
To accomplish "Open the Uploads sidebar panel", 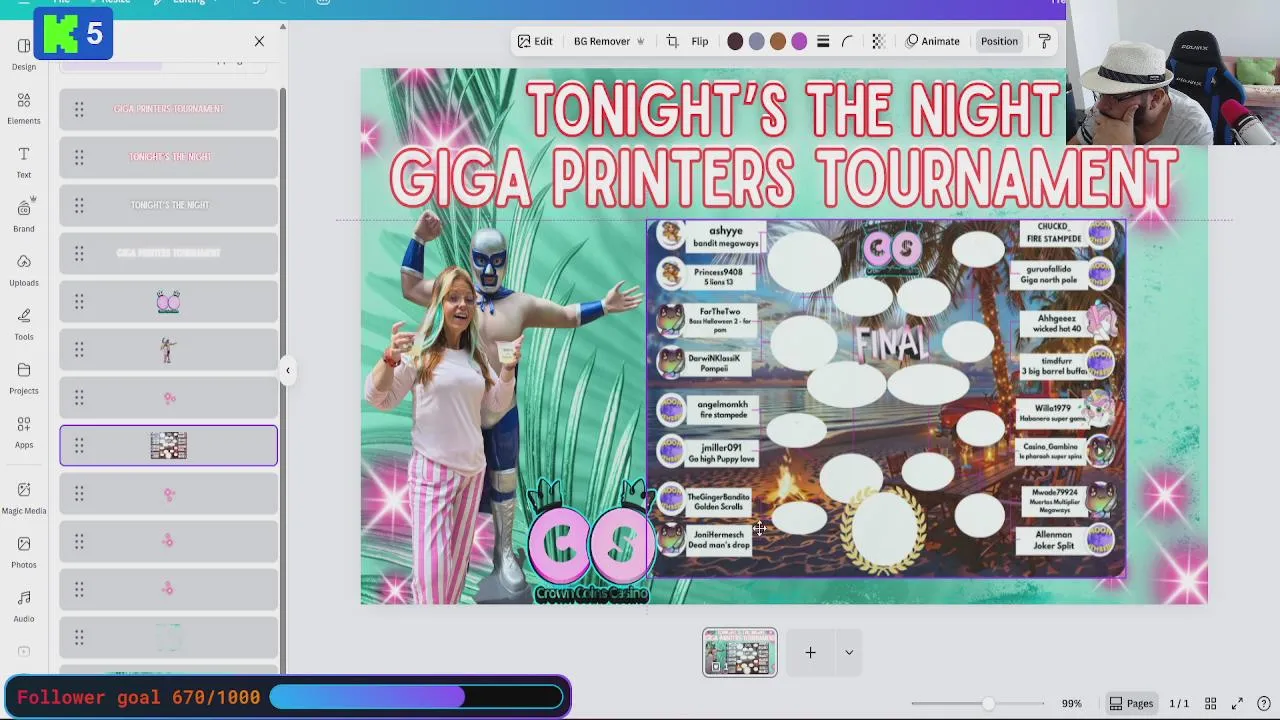I will 24,270.
